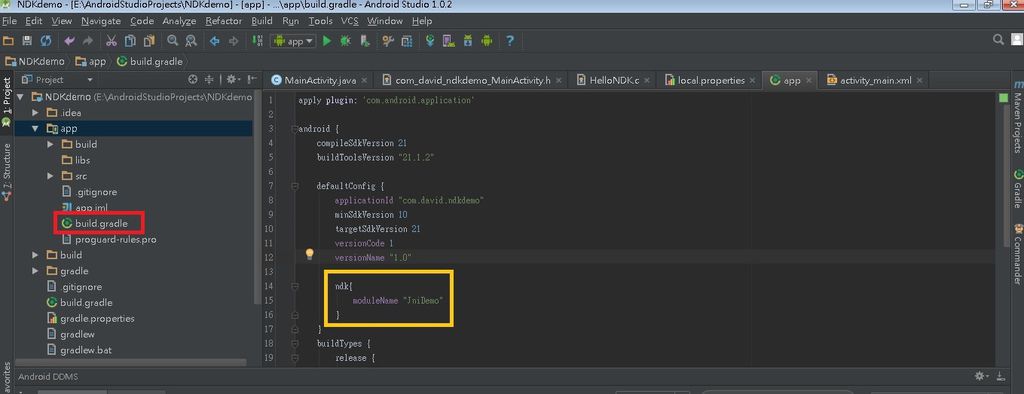Click the Search Everywhere magnifier at top right
The image size is (1024, 394).
pos(999,40)
